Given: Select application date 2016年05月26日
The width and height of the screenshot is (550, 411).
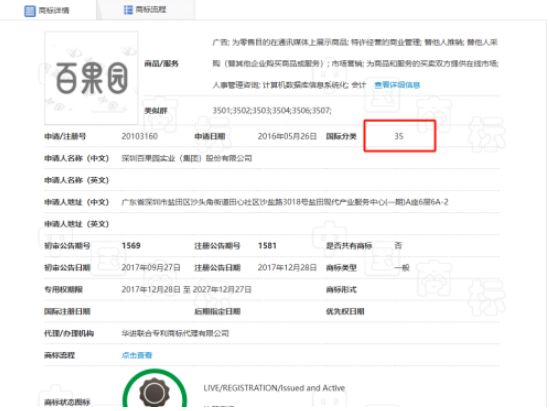Looking at the screenshot, I should (x=287, y=136).
